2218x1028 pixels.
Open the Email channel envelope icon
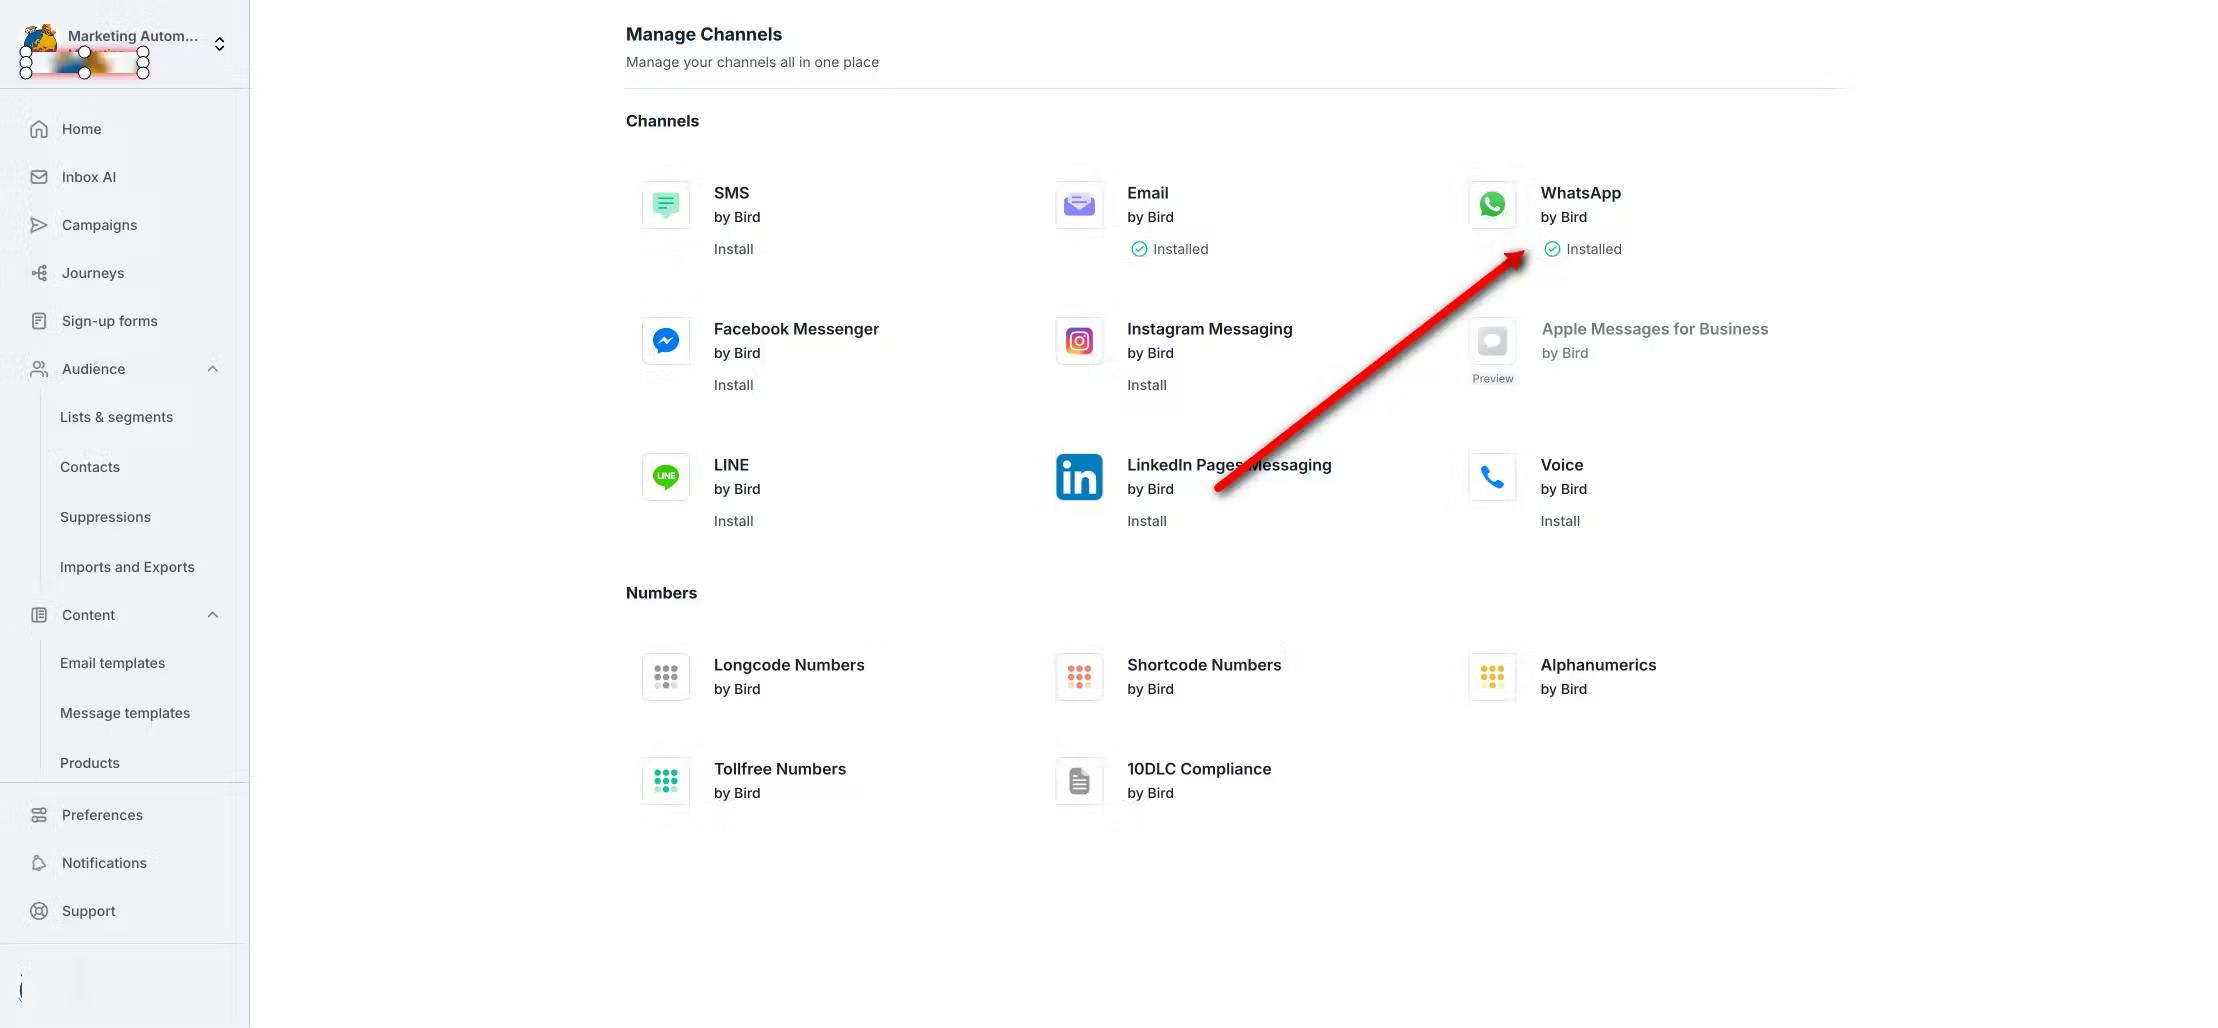tap(1079, 205)
